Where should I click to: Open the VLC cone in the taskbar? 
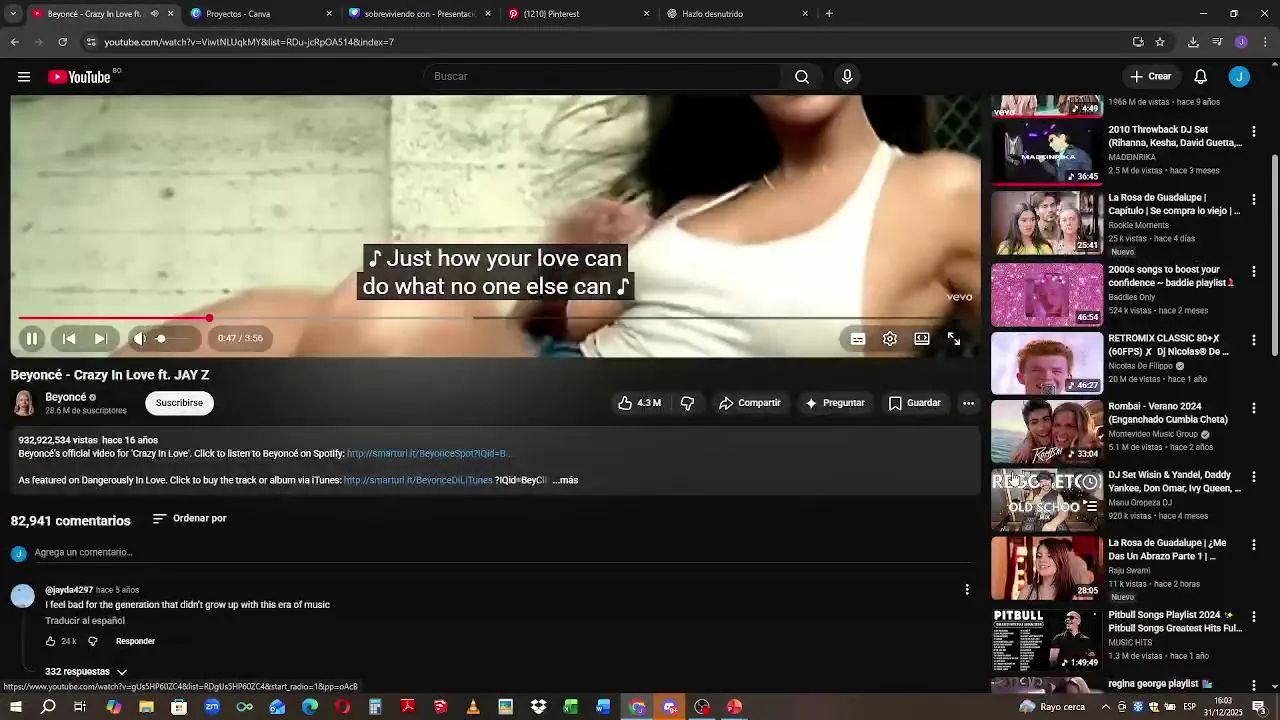(473, 707)
